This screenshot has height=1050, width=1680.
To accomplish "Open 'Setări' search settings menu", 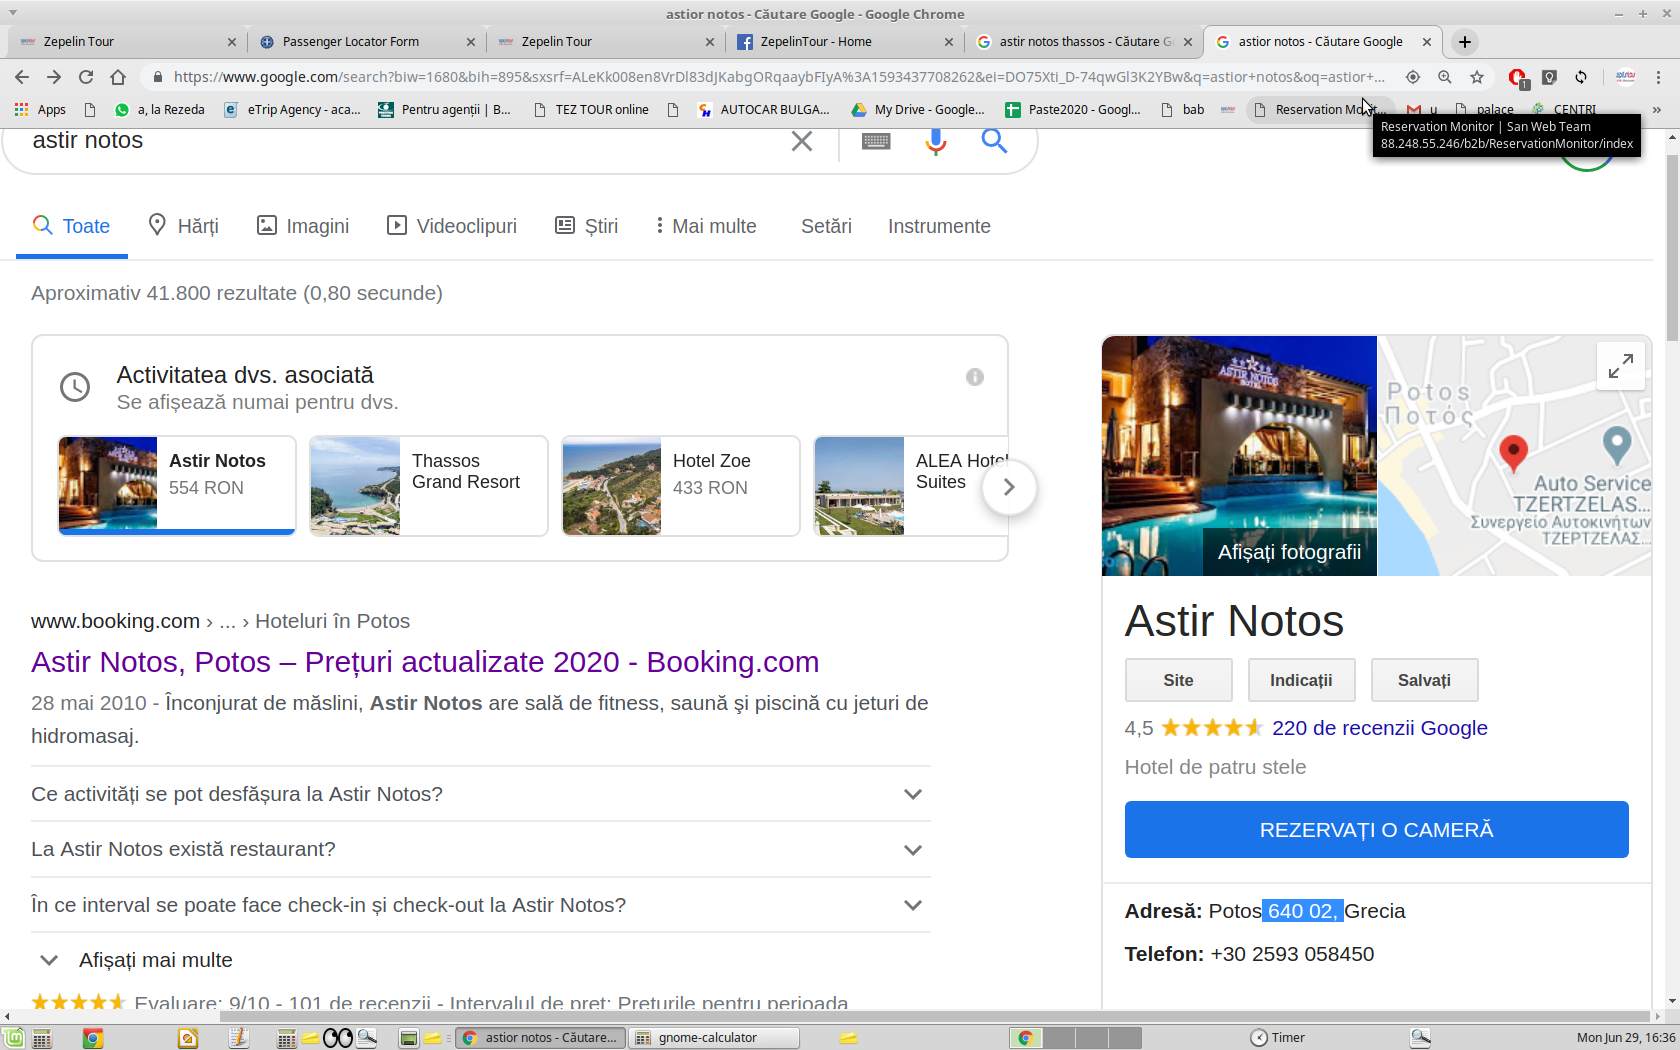I will (x=826, y=226).
